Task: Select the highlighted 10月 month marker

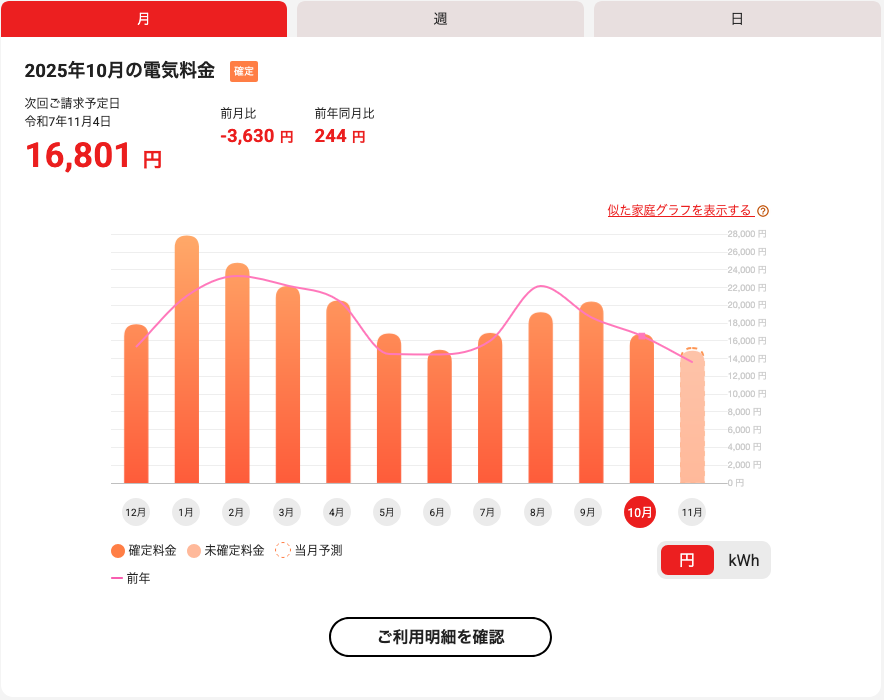Action: click(640, 512)
